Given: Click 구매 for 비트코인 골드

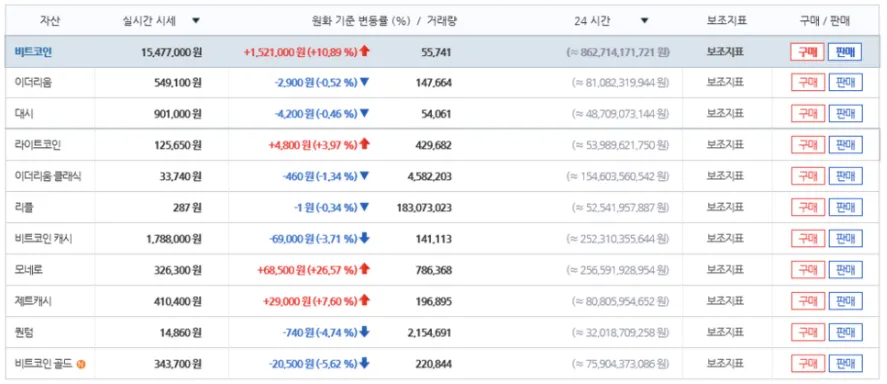Looking at the screenshot, I should [x=807, y=364].
